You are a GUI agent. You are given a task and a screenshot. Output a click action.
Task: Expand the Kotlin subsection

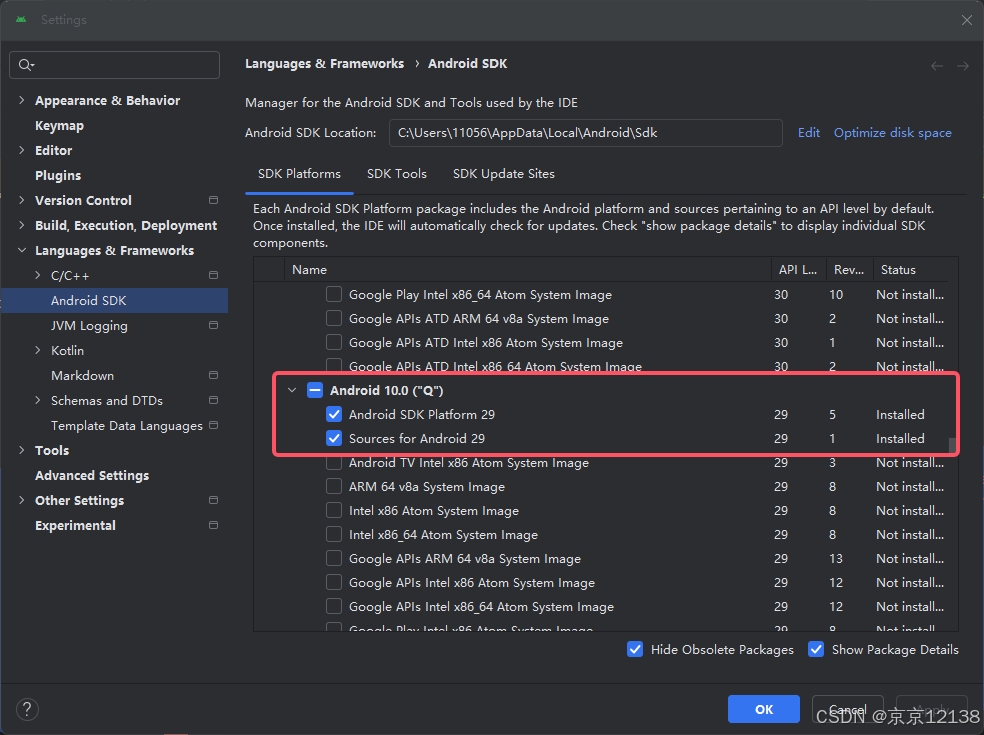(x=38, y=350)
